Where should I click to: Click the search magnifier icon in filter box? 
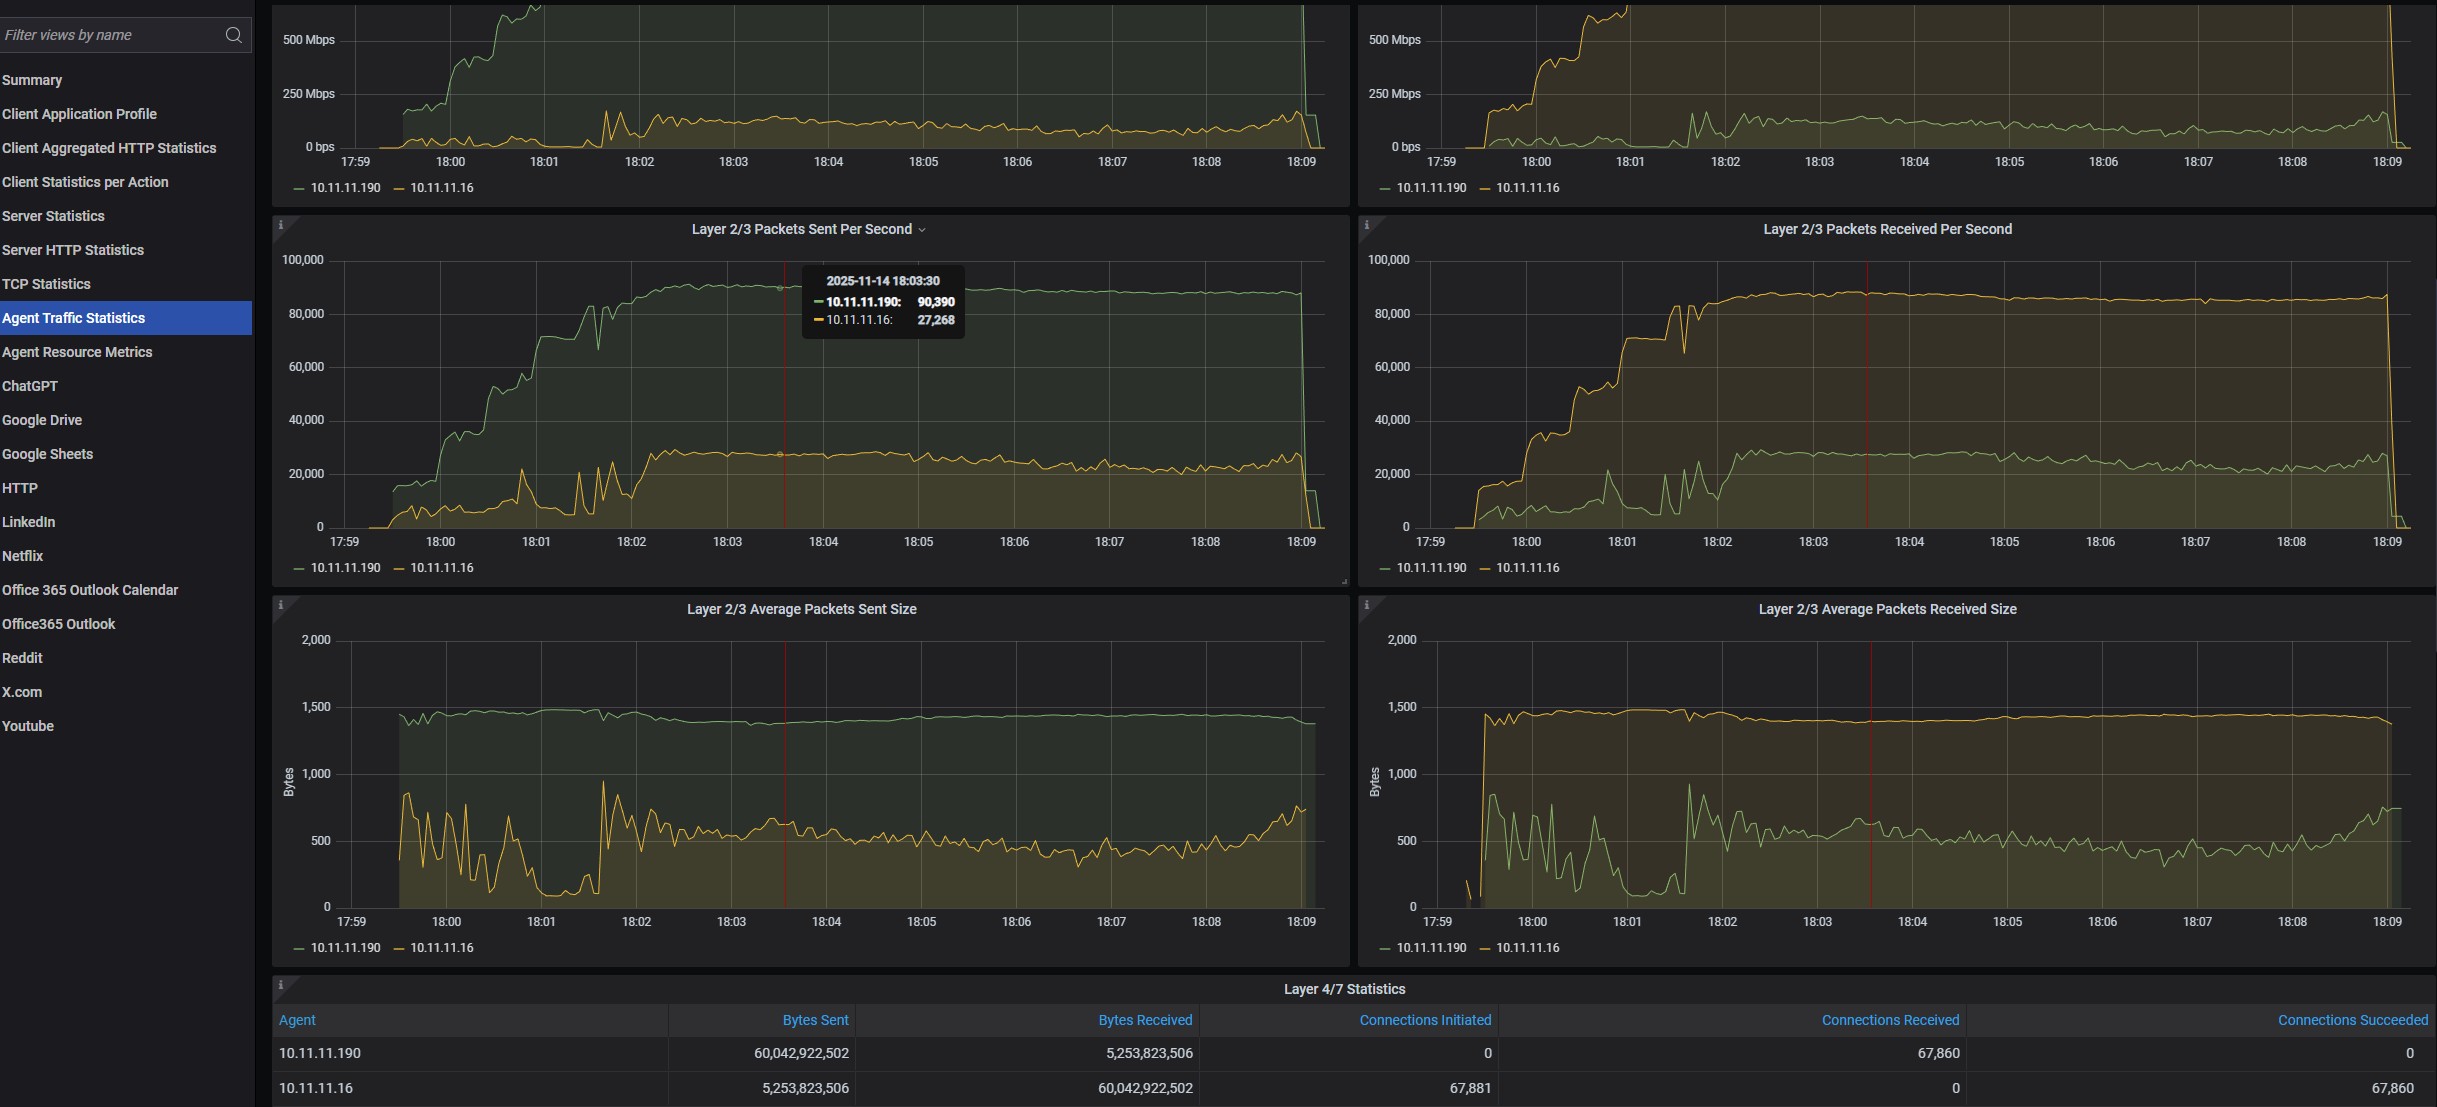click(233, 35)
